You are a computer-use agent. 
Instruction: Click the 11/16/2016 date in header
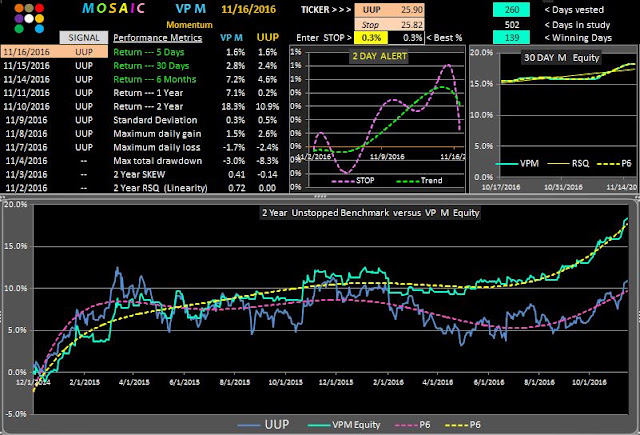249,9
